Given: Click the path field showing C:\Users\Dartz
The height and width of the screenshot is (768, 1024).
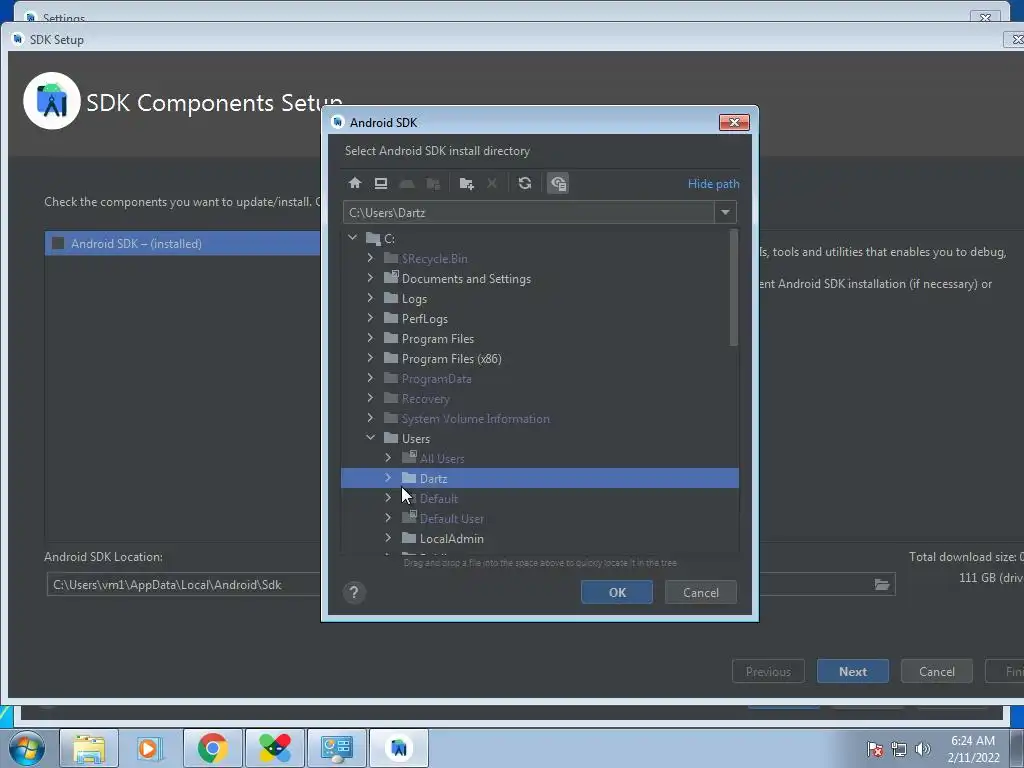Looking at the screenshot, I should pyautogui.click(x=528, y=212).
